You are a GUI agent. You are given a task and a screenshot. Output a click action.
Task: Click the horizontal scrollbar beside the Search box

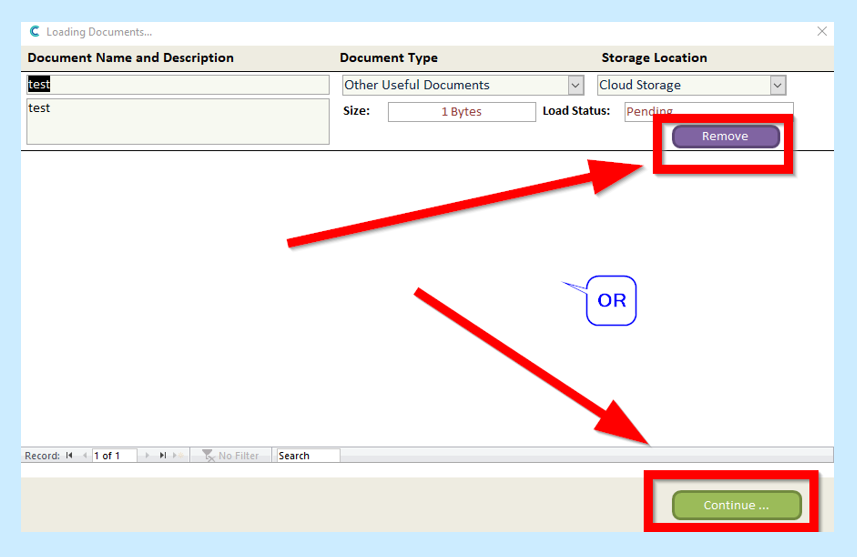point(586,455)
